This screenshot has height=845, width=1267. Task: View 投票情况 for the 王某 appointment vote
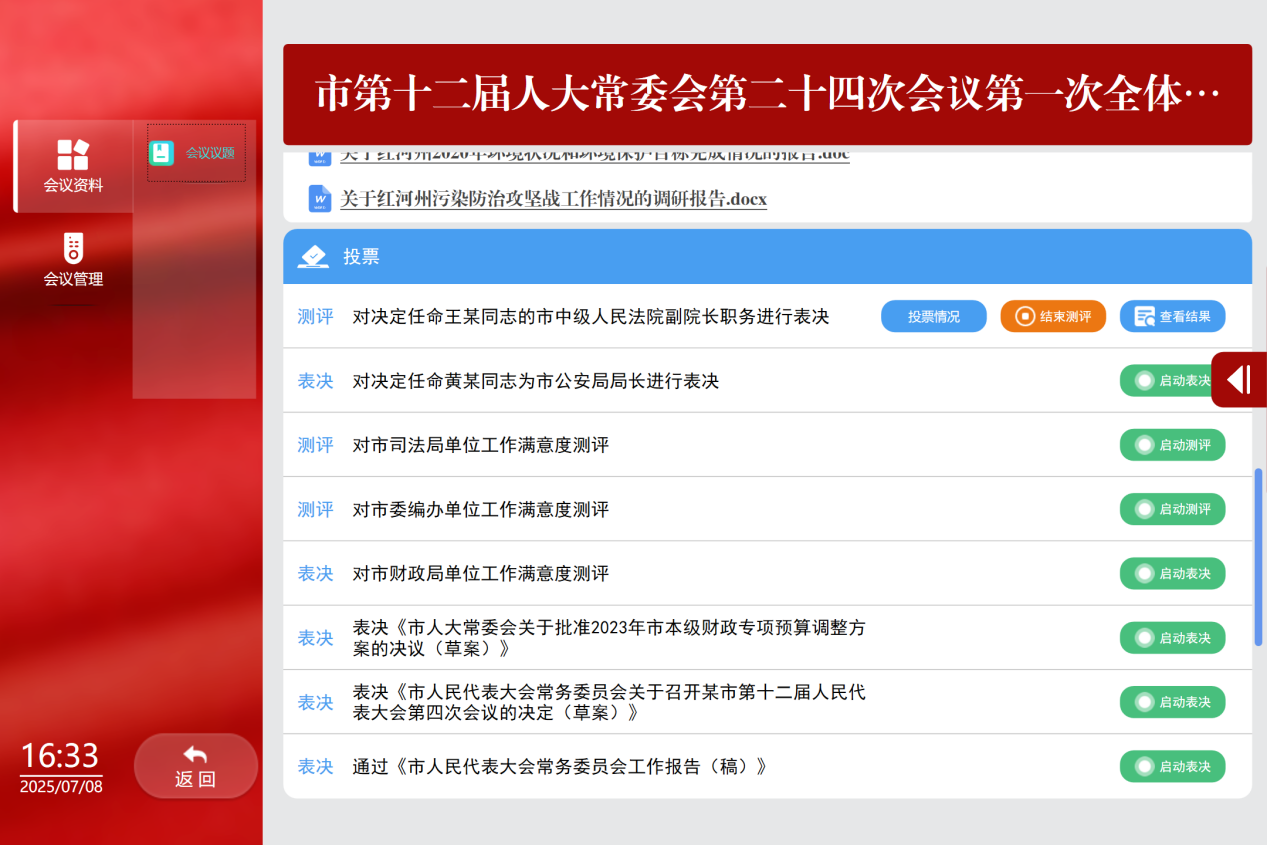click(934, 317)
